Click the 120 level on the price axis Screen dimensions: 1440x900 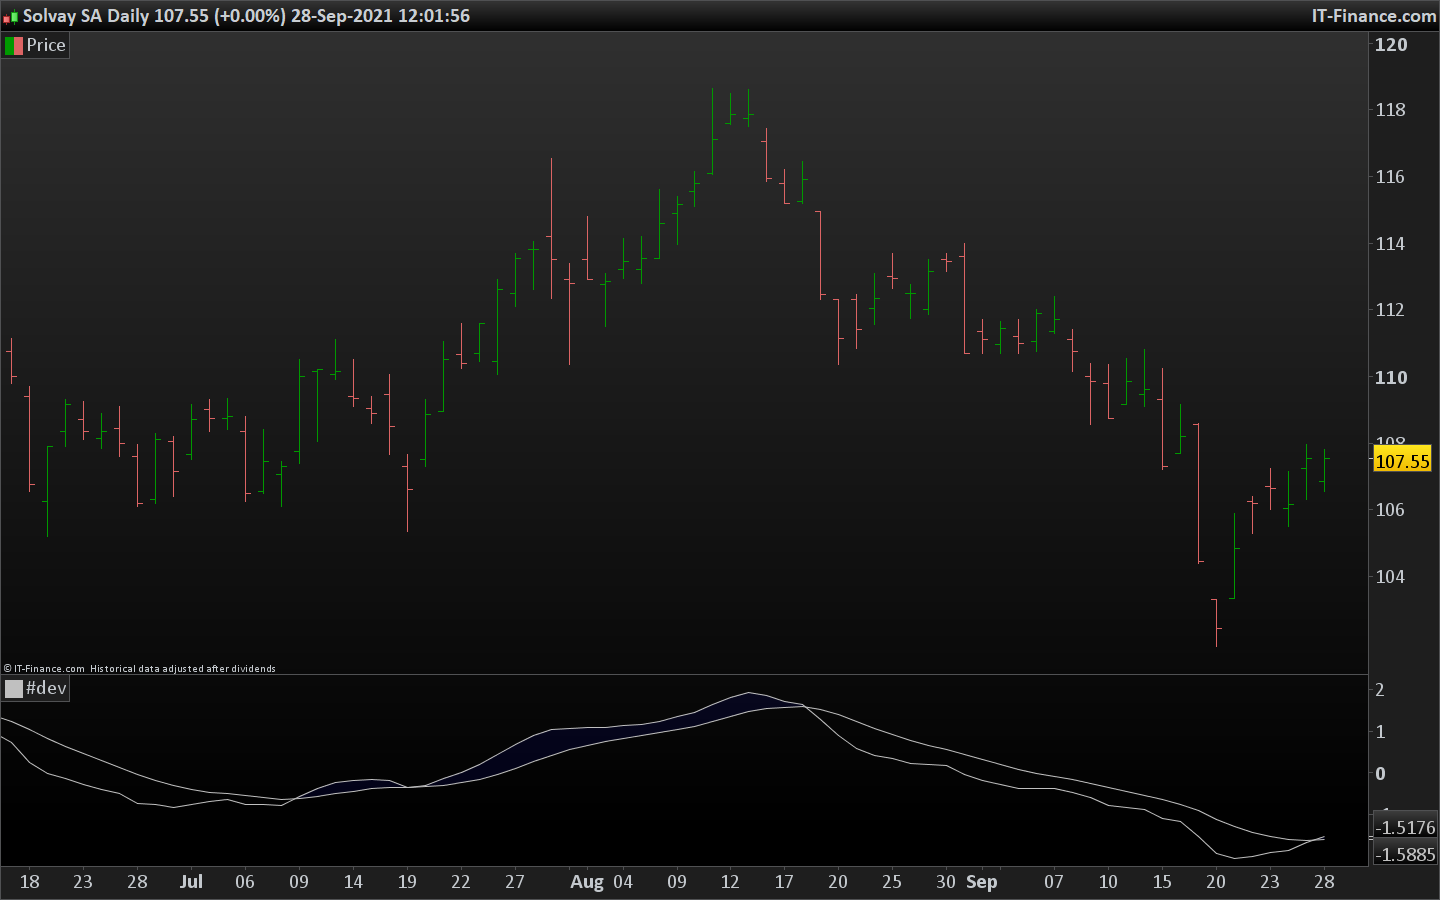1391,44
